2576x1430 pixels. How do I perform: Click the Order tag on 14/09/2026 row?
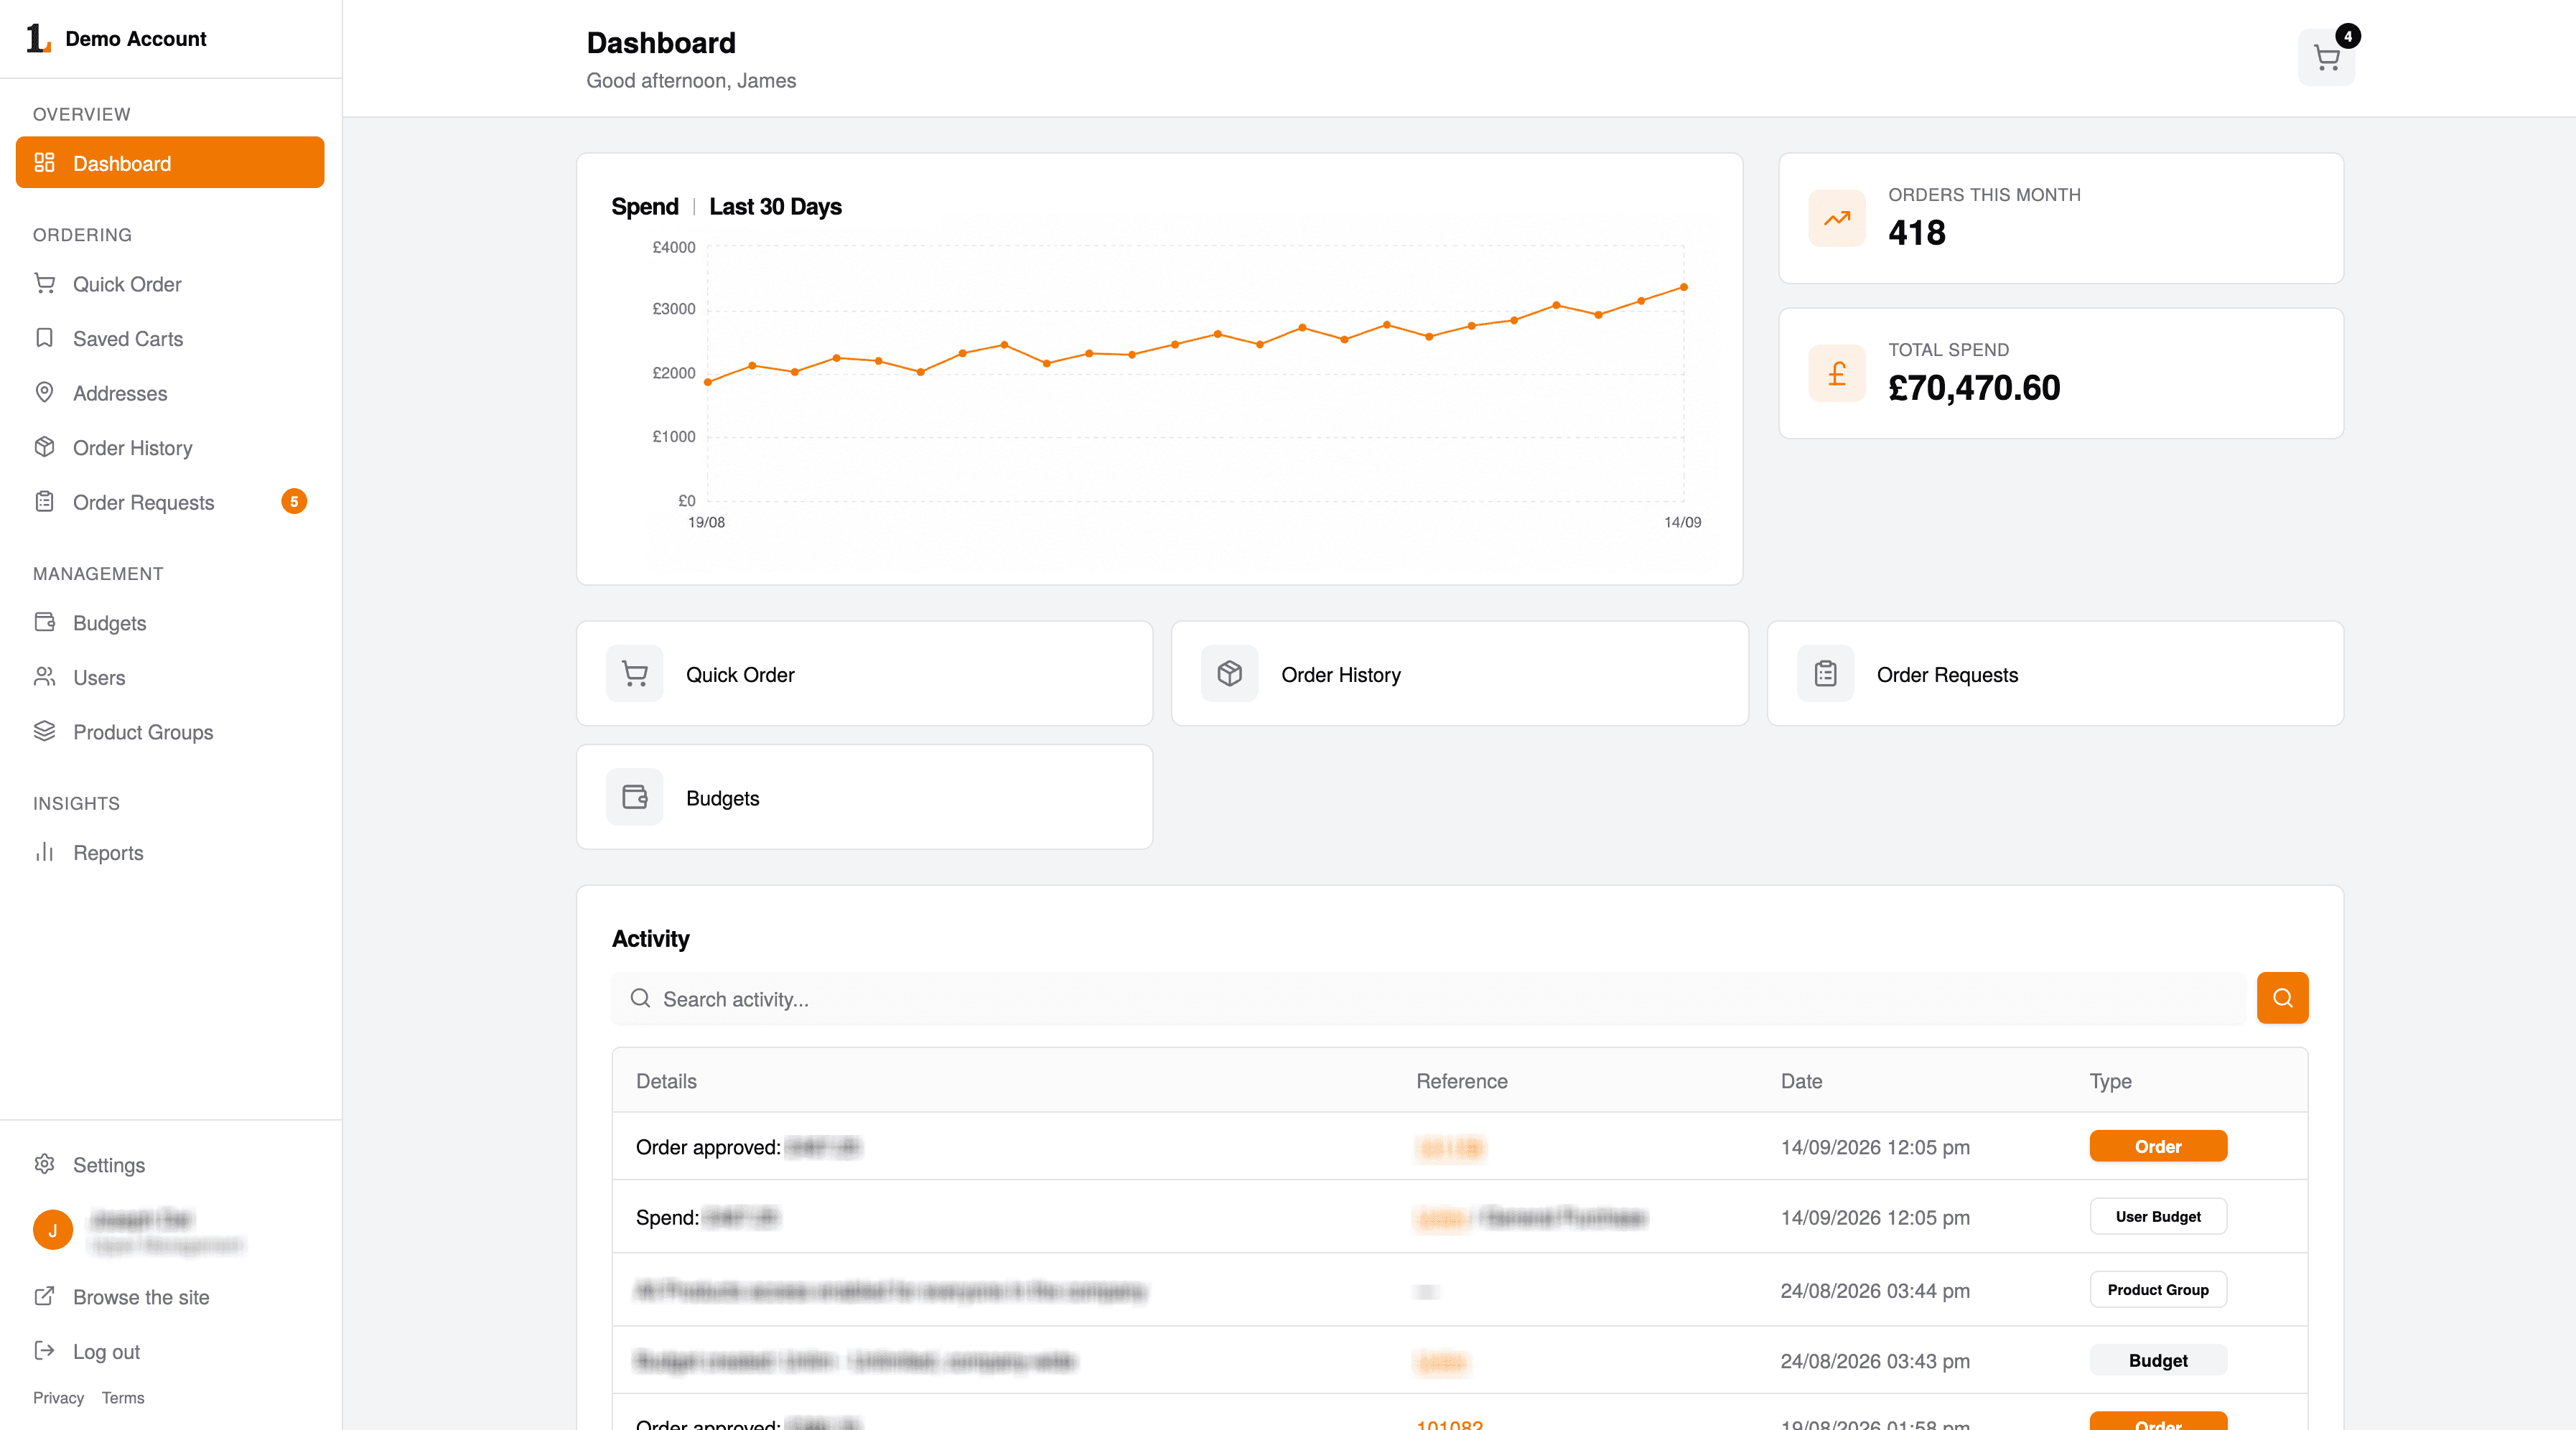pyautogui.click(x=2157, y=1146)
